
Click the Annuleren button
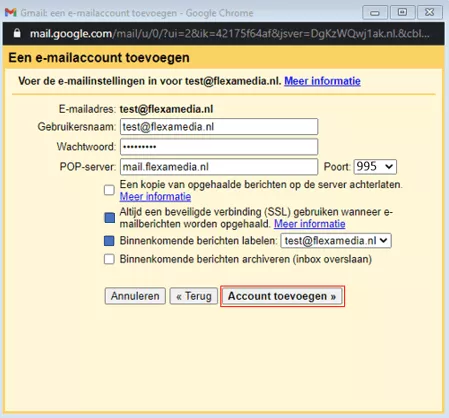tap(135, 296)
